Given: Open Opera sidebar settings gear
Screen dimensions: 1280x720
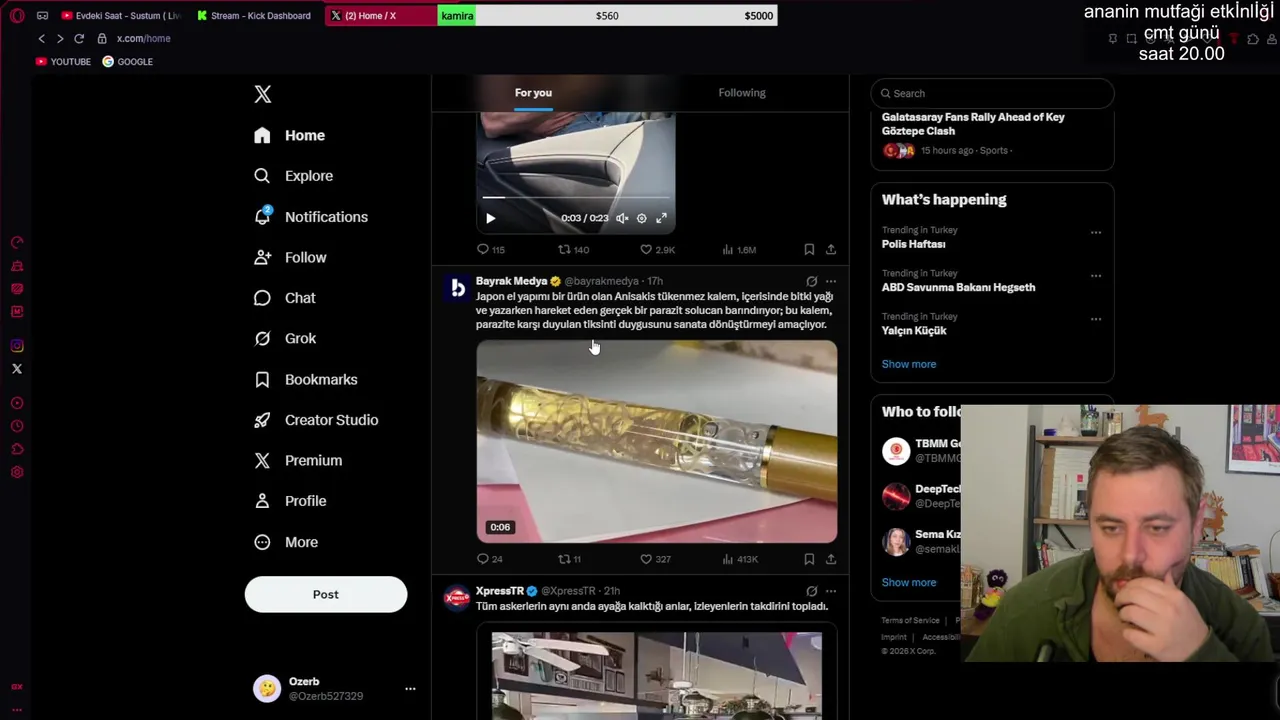Looking at the screenshot, I should point(17,472).
